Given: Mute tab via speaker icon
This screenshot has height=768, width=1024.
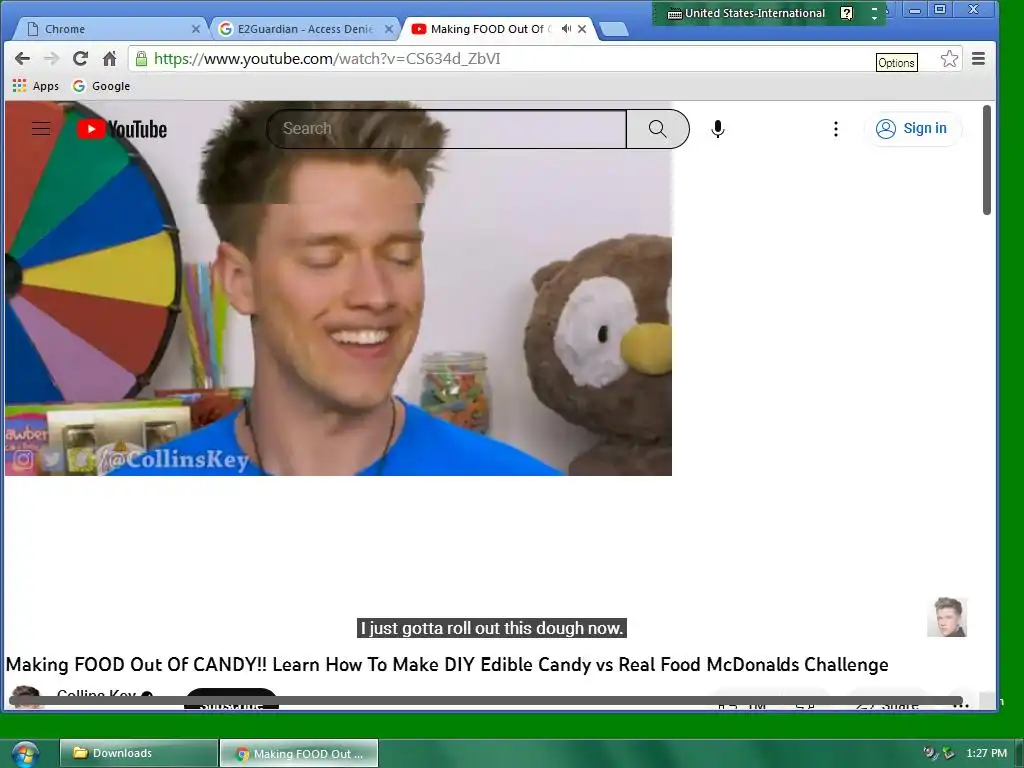Looking at the screenshot, I should (x=566, y=29).
